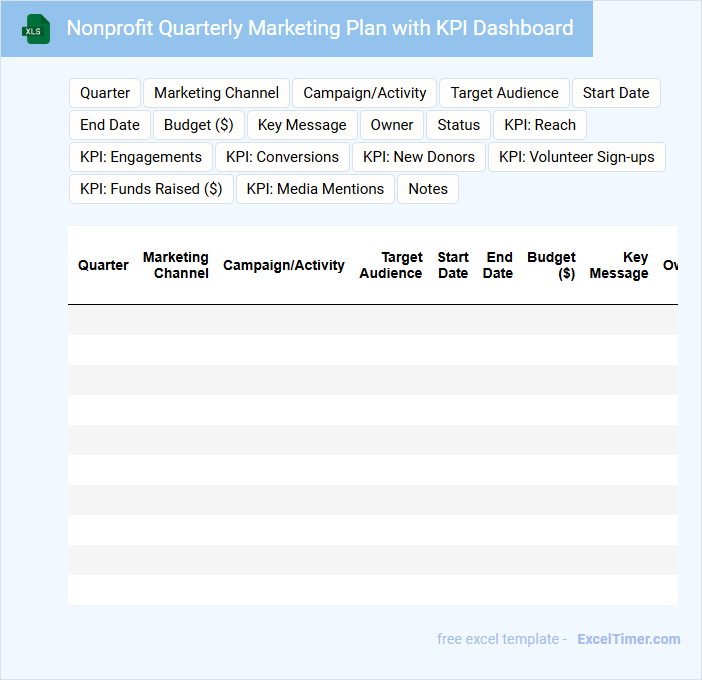Click the Campaign/Activity tag
Screen dimensions: 702x680
coord(364,93)
